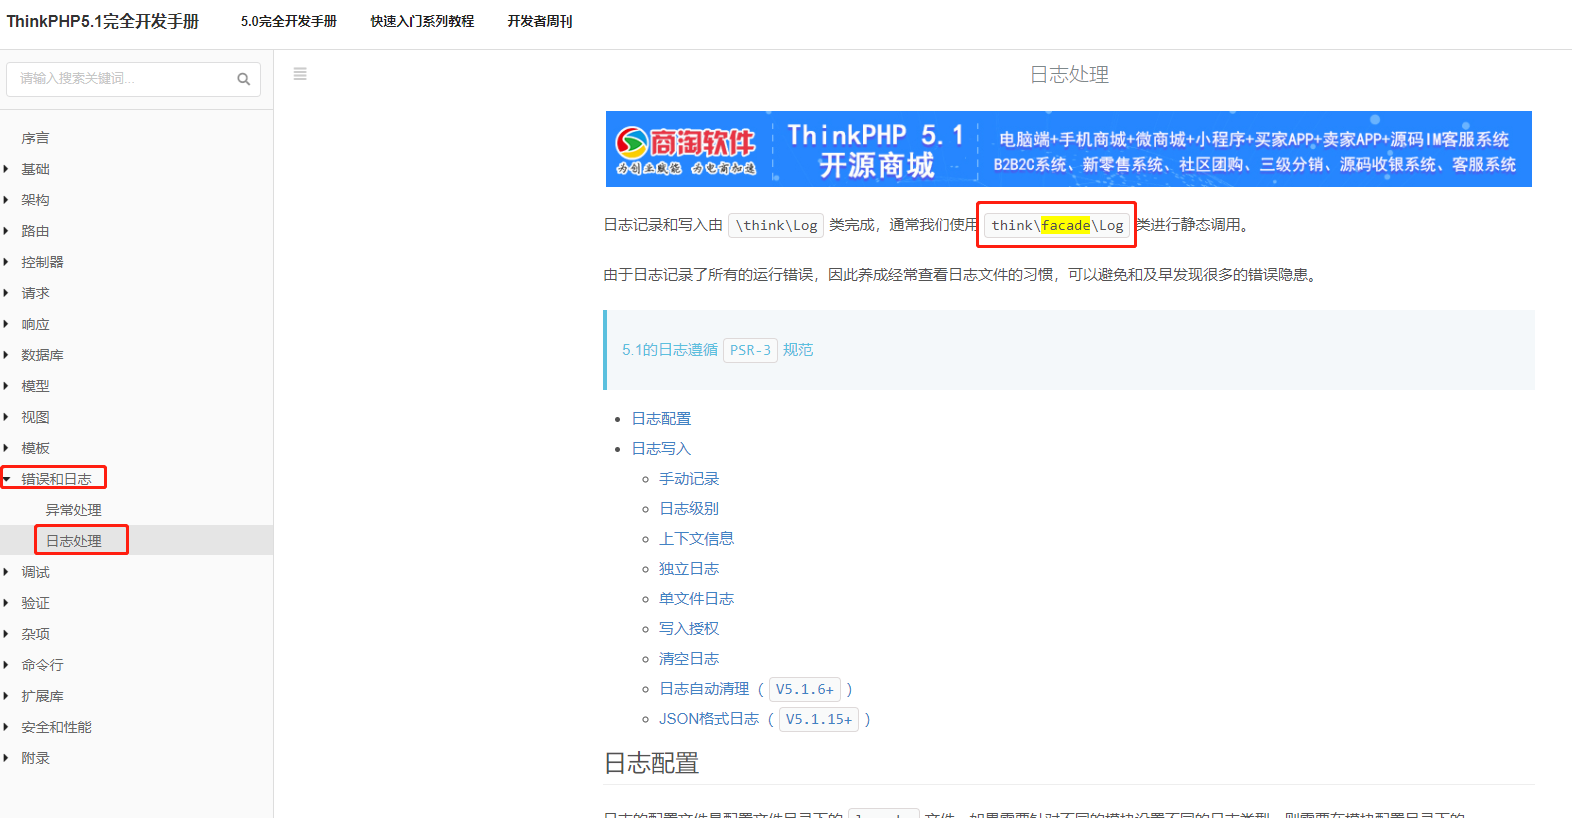Expand the 视图 chapter arrow
1572x818 pixels.
coord(6,417)
